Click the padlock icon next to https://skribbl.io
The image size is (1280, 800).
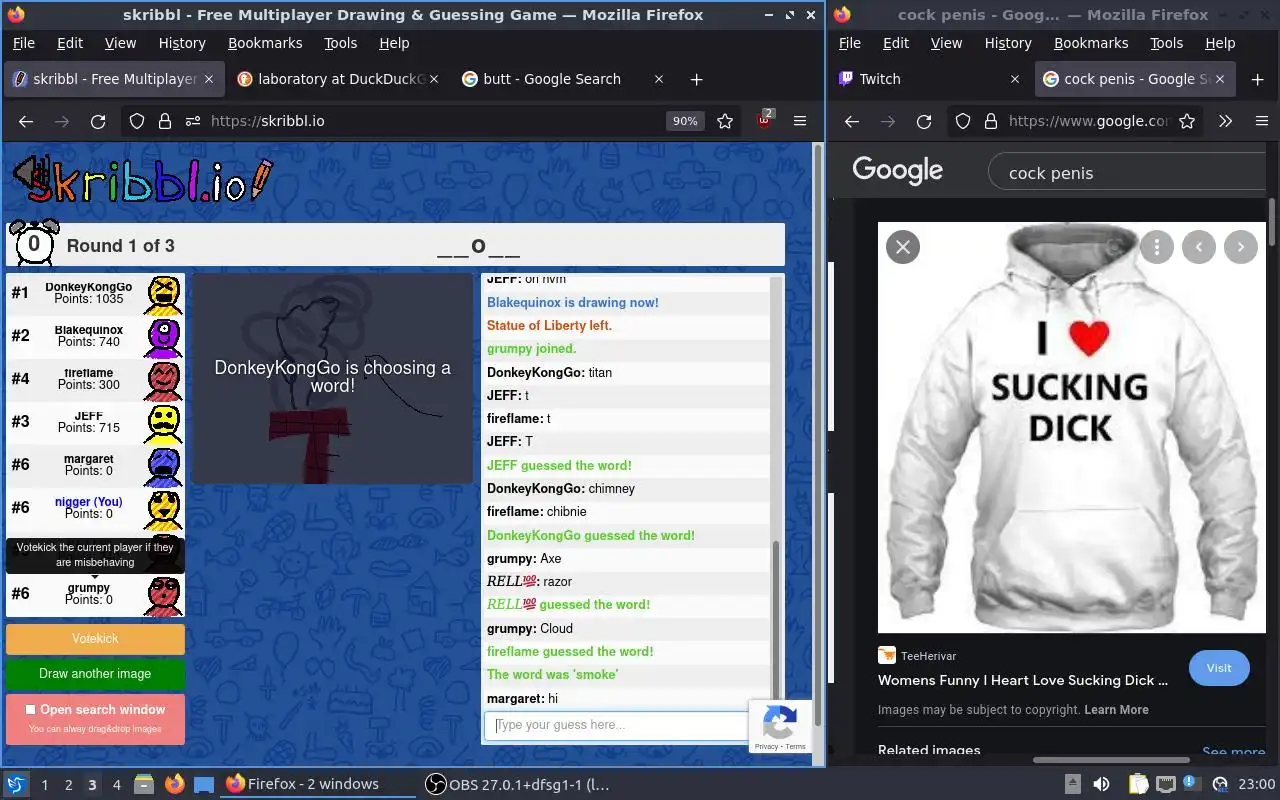166,121
